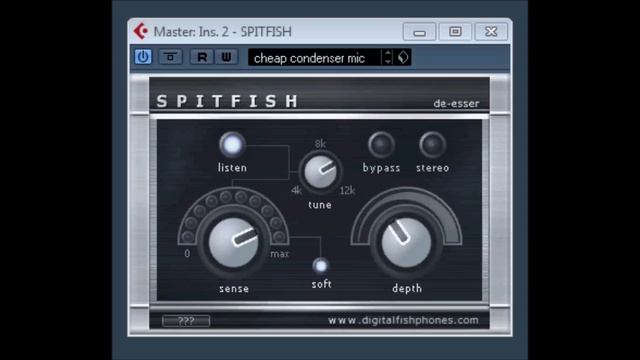The width and height of the screenshot is (640, 360).
Task: Step presets with the up/down arrows
Action: (388, 57)
